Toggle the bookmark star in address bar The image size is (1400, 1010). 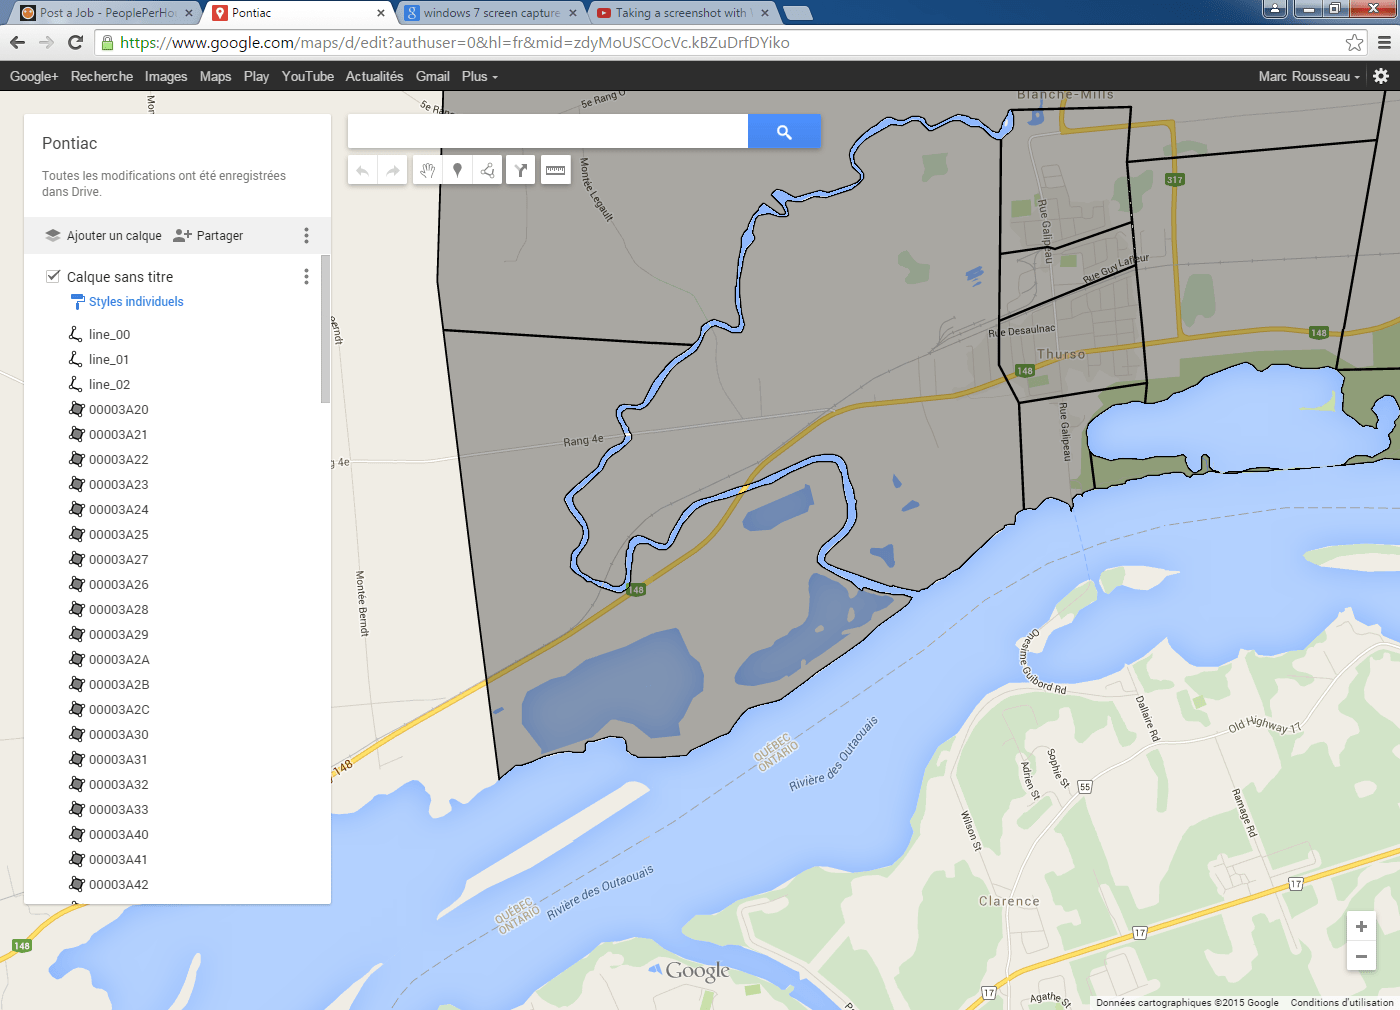pos(1354,43)
